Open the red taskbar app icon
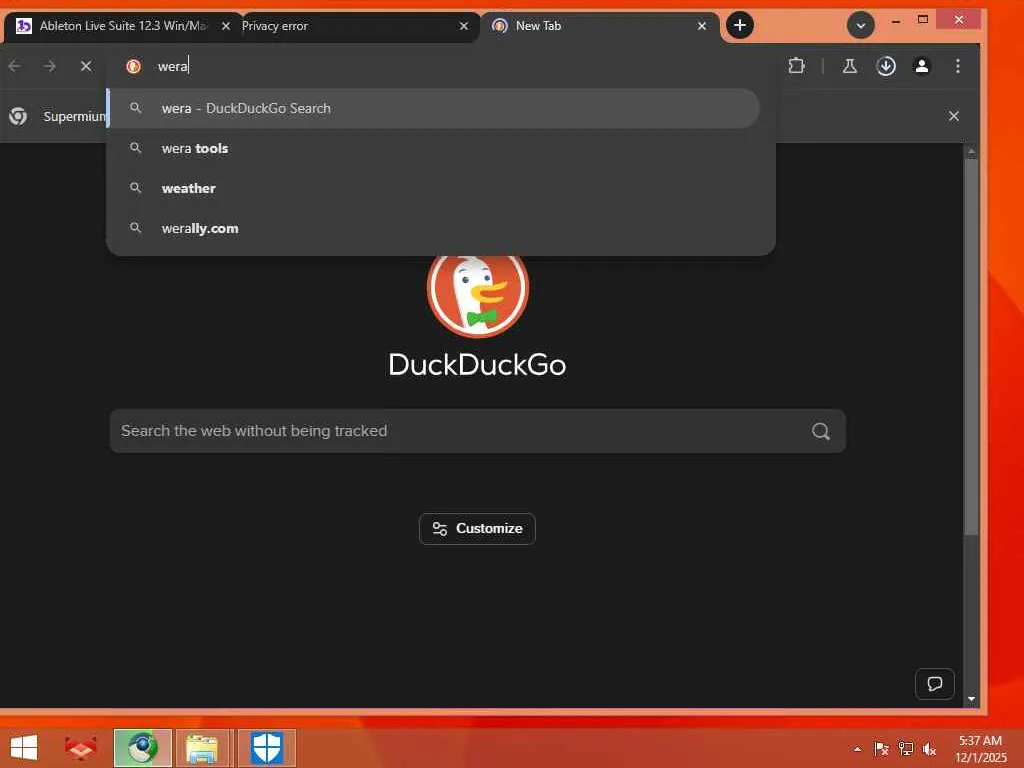 point(80,748)
